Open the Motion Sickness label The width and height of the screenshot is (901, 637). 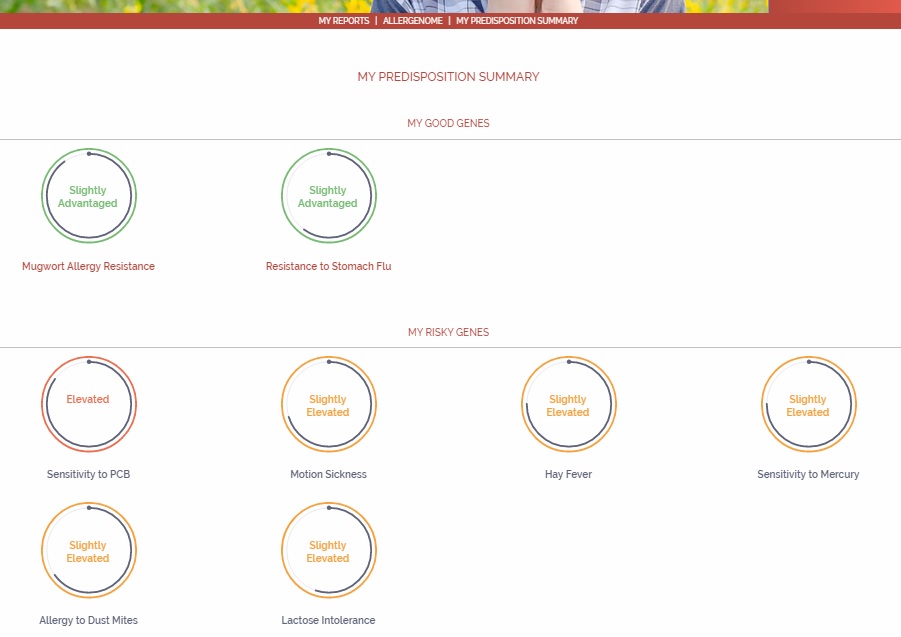coord(328,474)
